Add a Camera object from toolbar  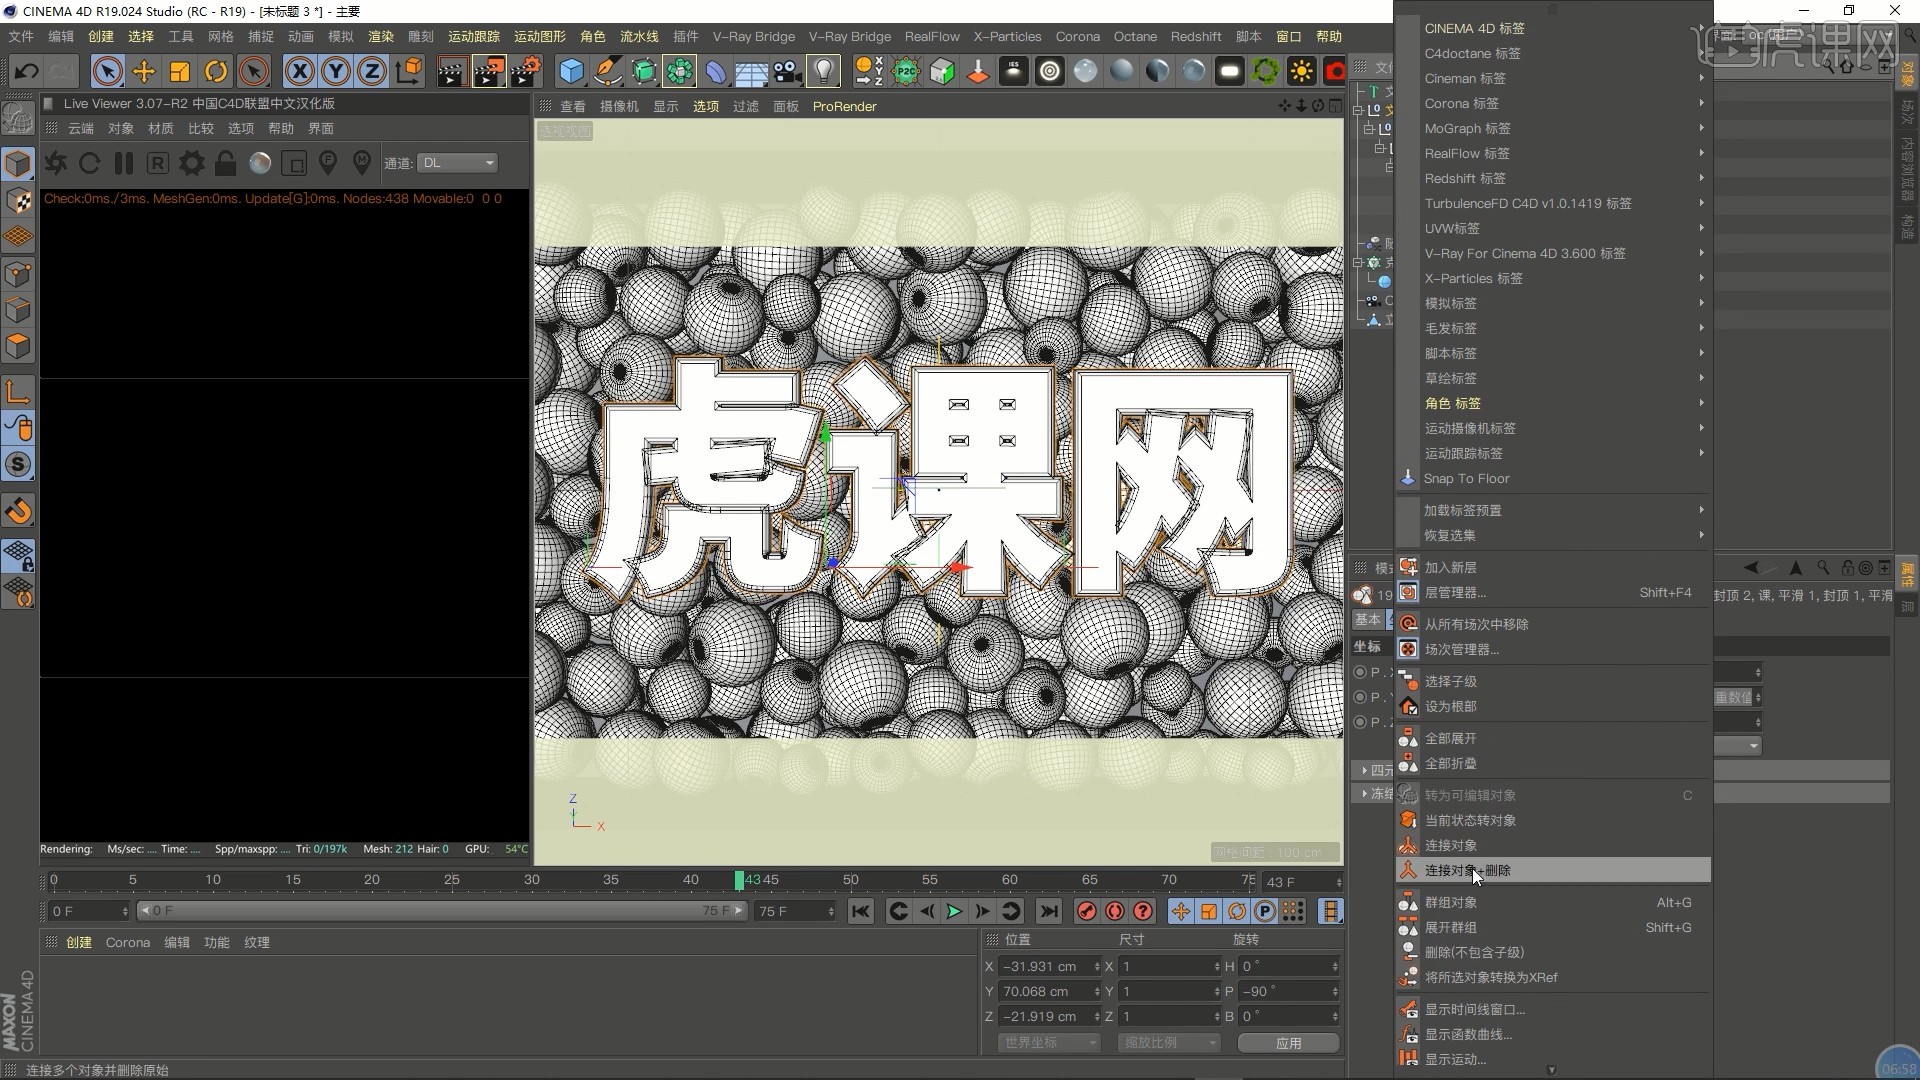pos(787,71)
